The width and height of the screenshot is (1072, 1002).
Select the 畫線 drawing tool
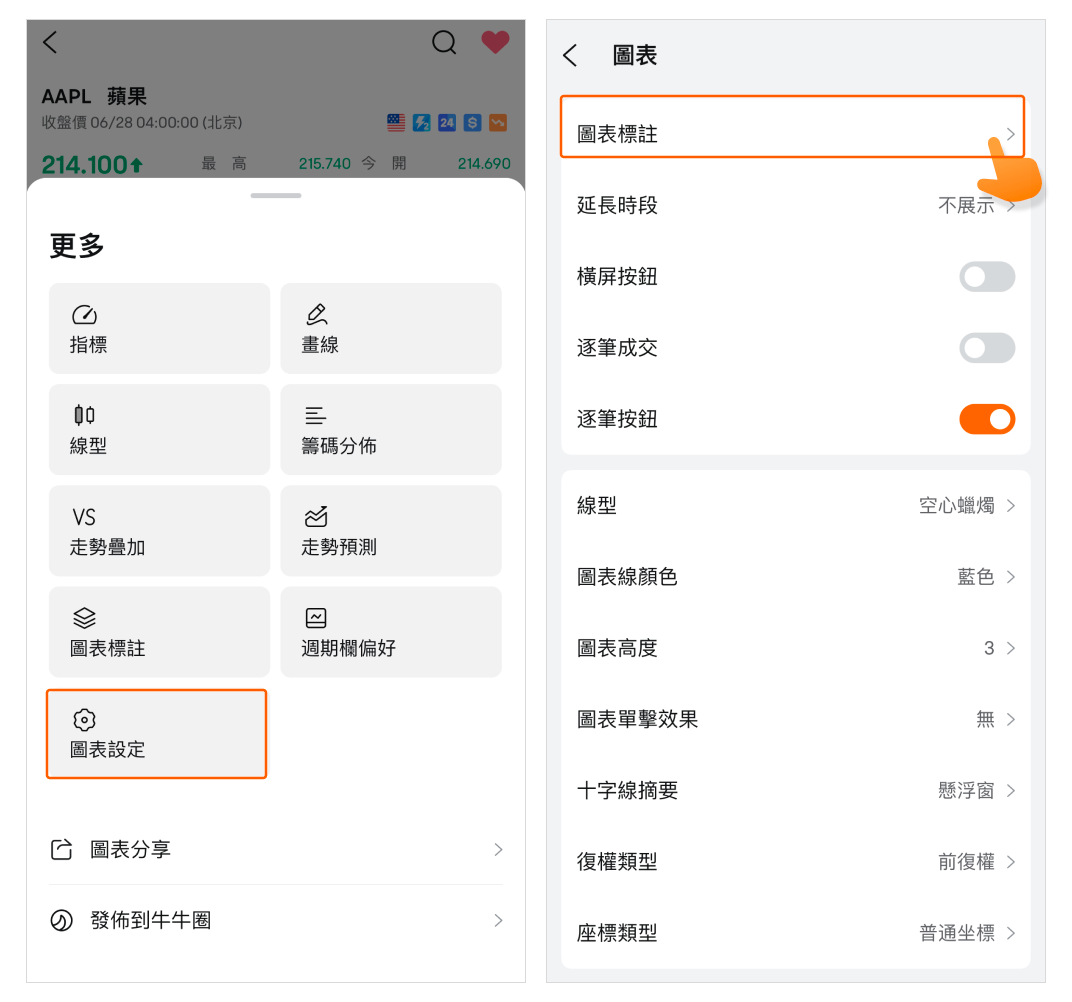(x=390, y=328)
